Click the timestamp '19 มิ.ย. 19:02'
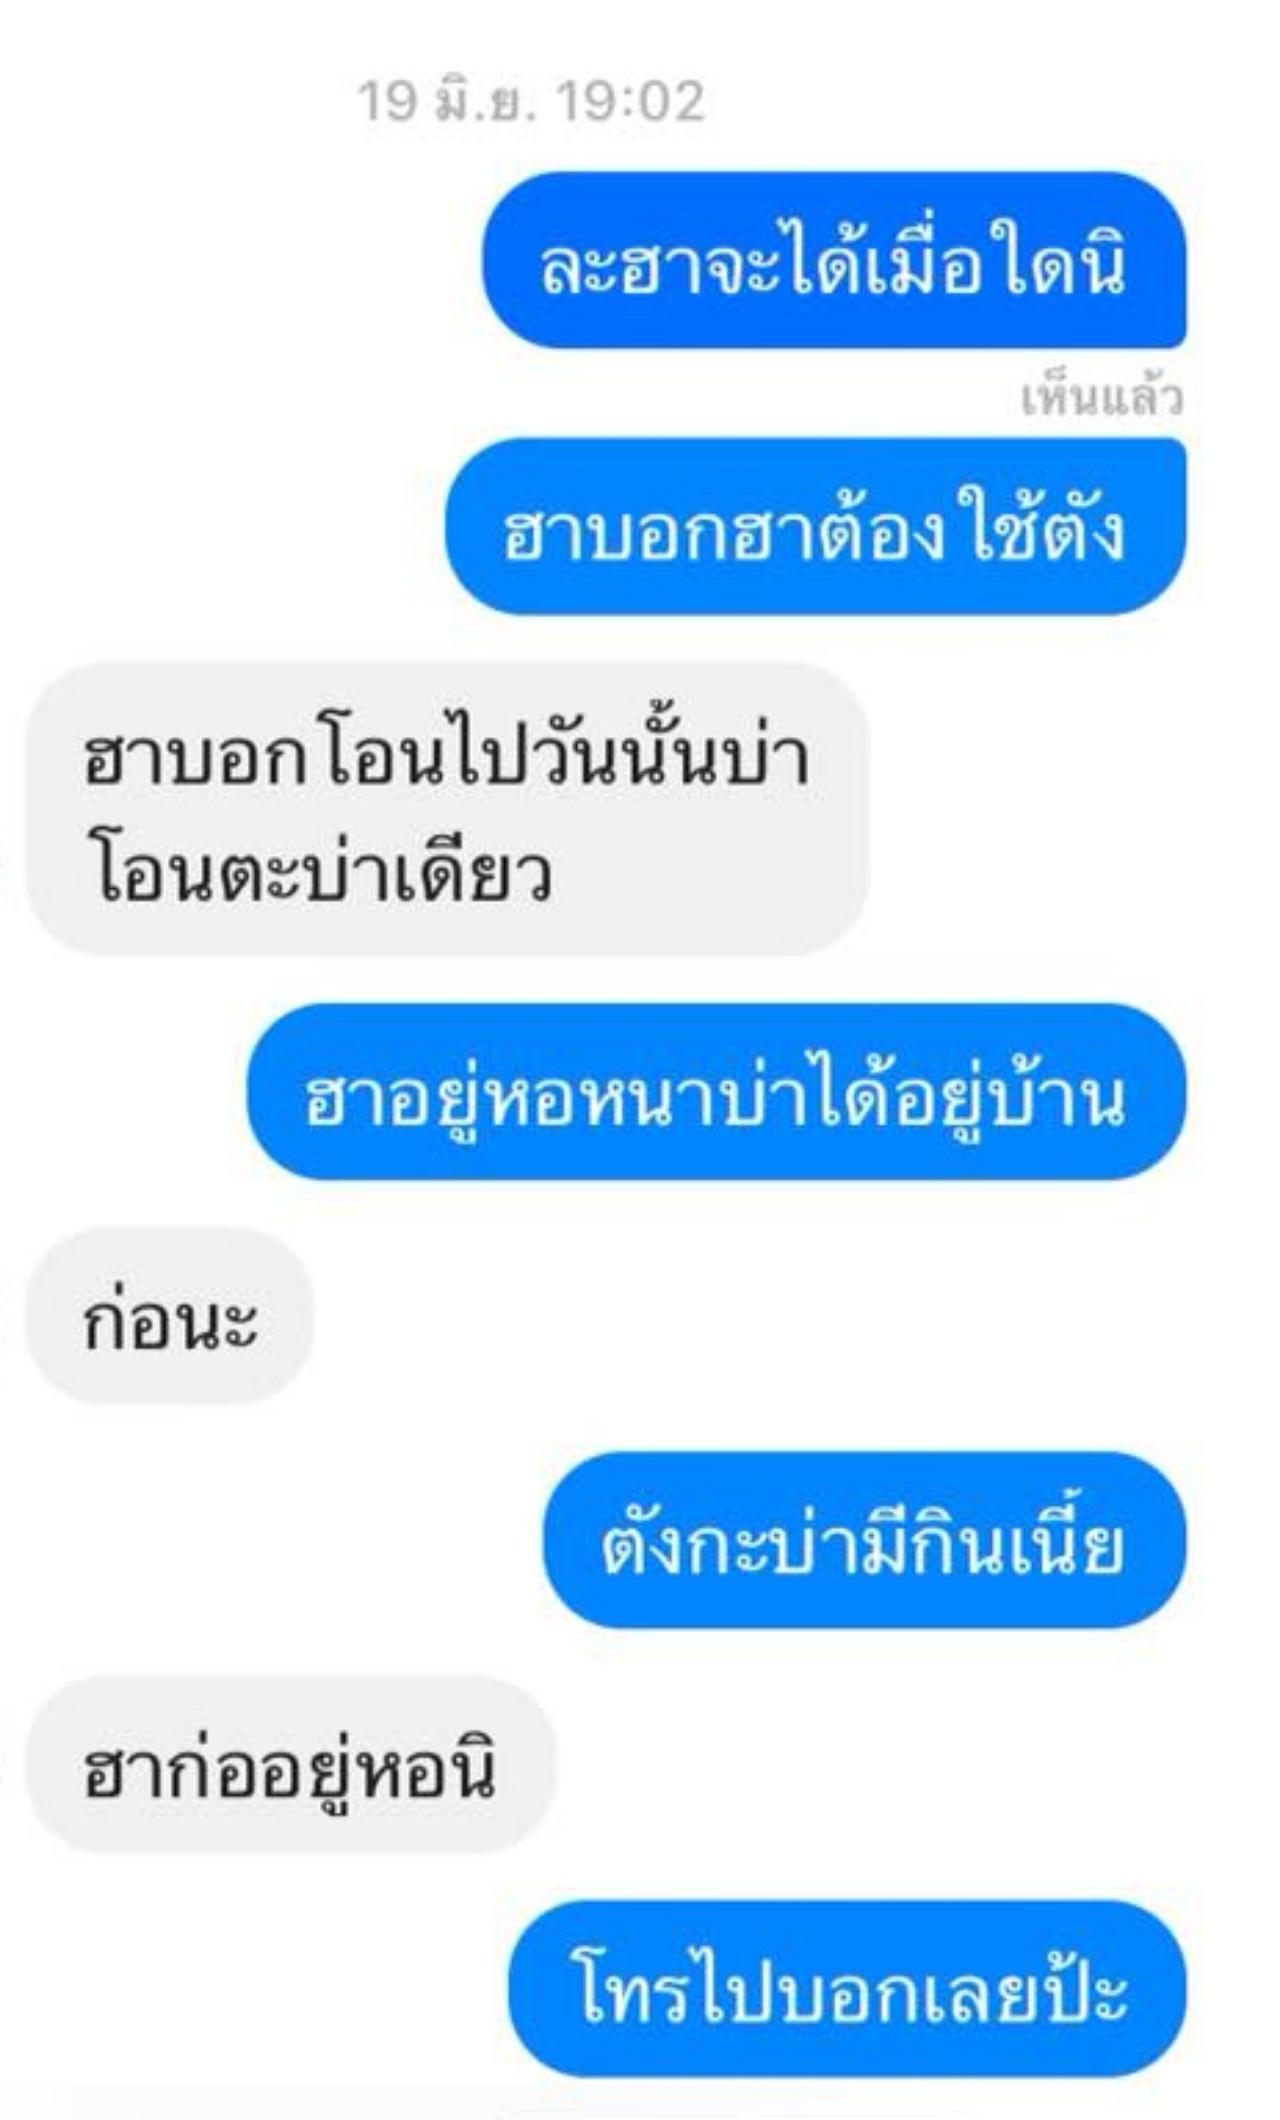The image size is (1280, 2120). (531, 102)
